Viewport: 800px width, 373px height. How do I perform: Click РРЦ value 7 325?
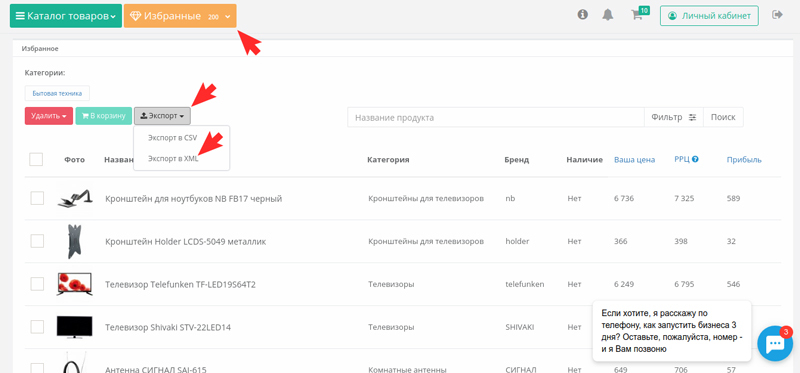tap(684, 198)
